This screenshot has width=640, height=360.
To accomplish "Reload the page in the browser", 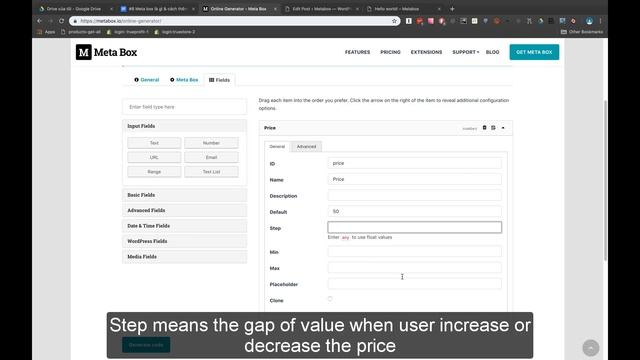I will click(x=61, y=21).
